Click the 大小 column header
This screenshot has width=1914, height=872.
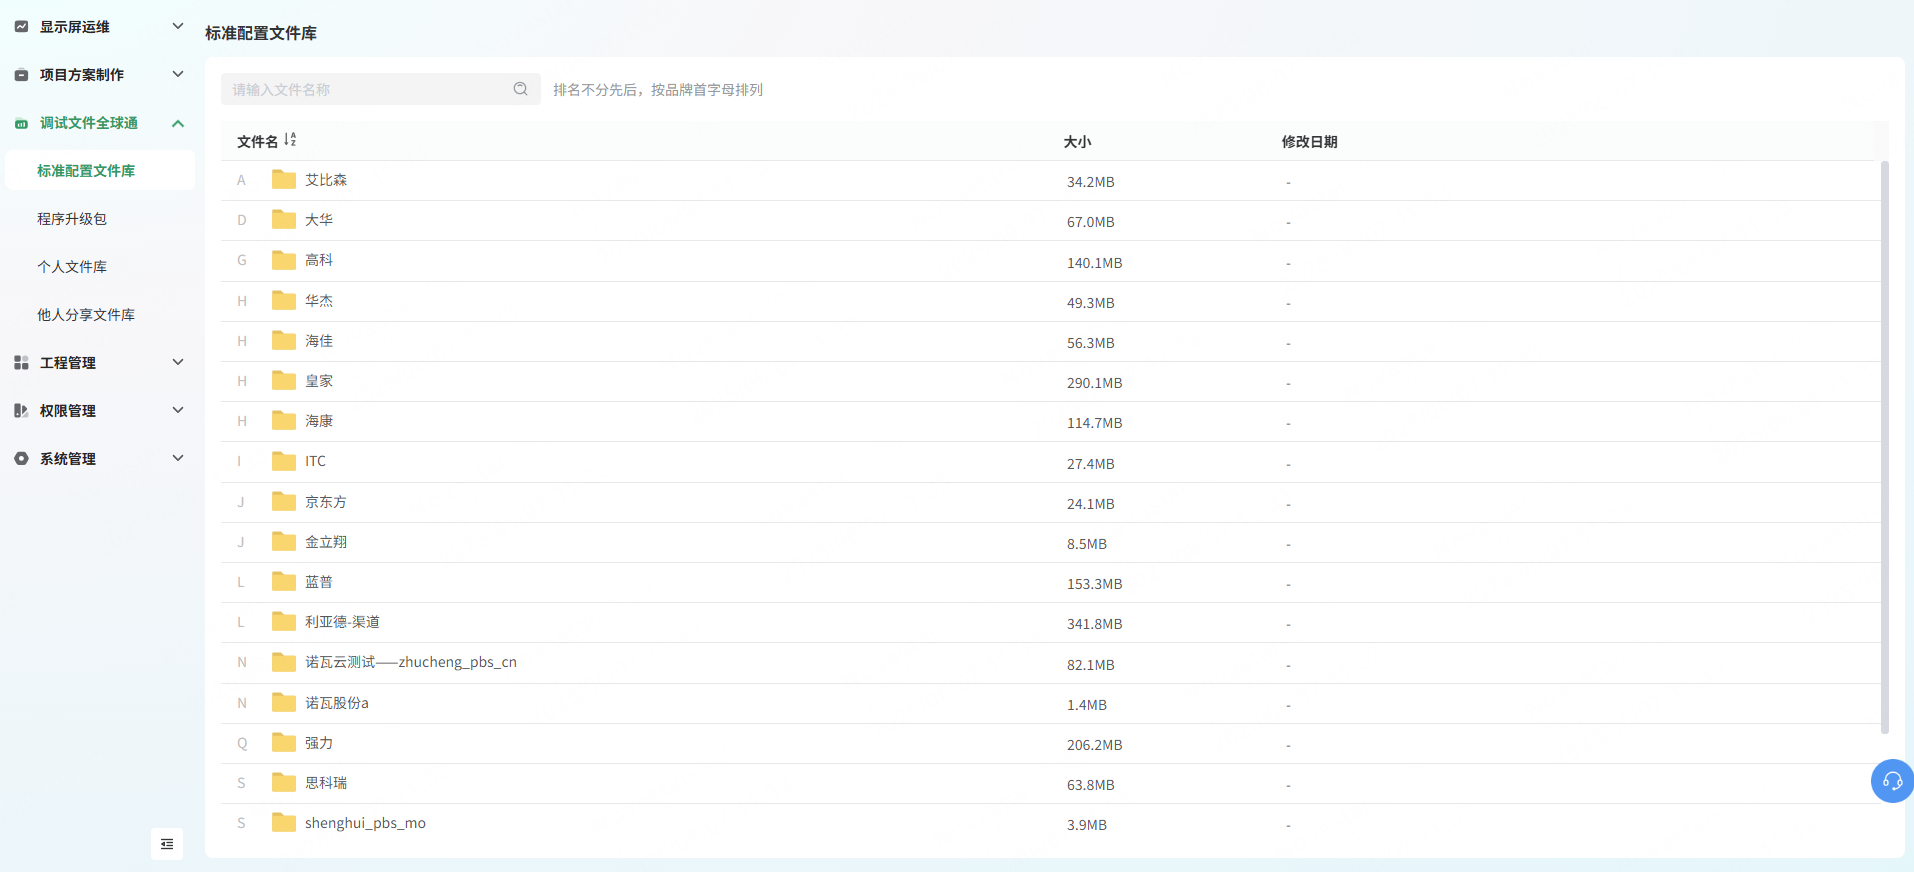pyautogui.click(x=1077, y=142)
